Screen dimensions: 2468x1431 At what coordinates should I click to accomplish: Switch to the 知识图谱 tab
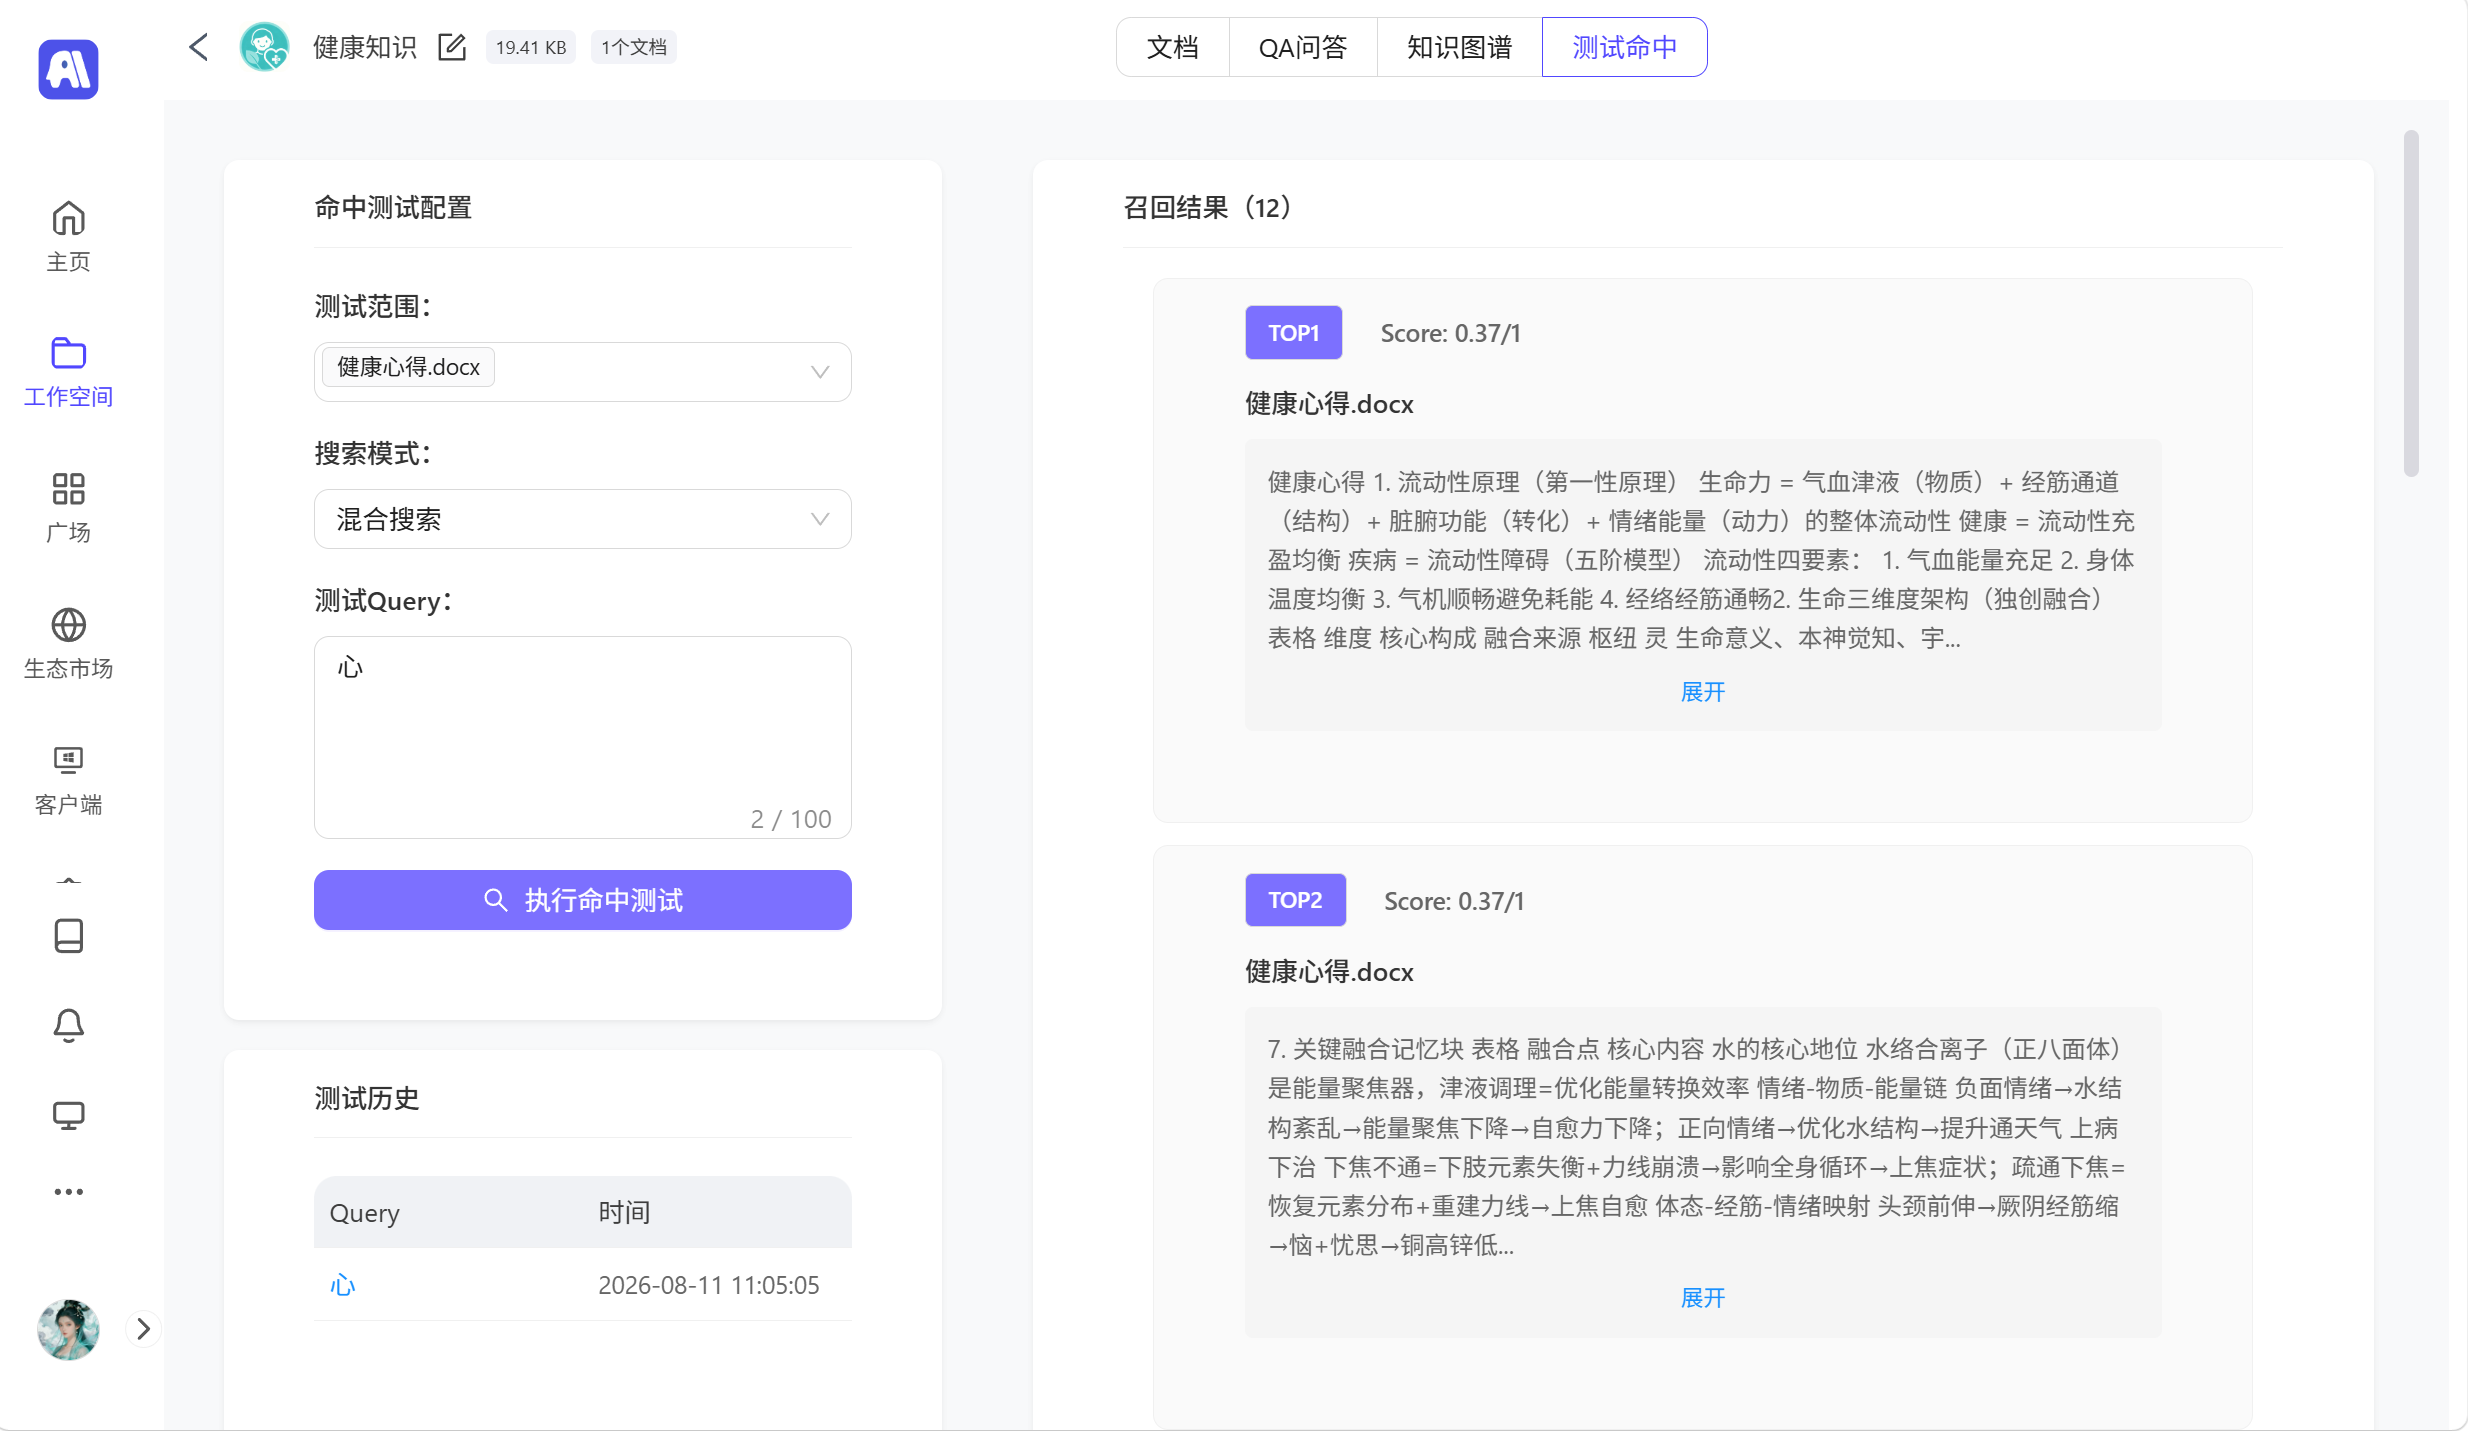point(1459,47)
